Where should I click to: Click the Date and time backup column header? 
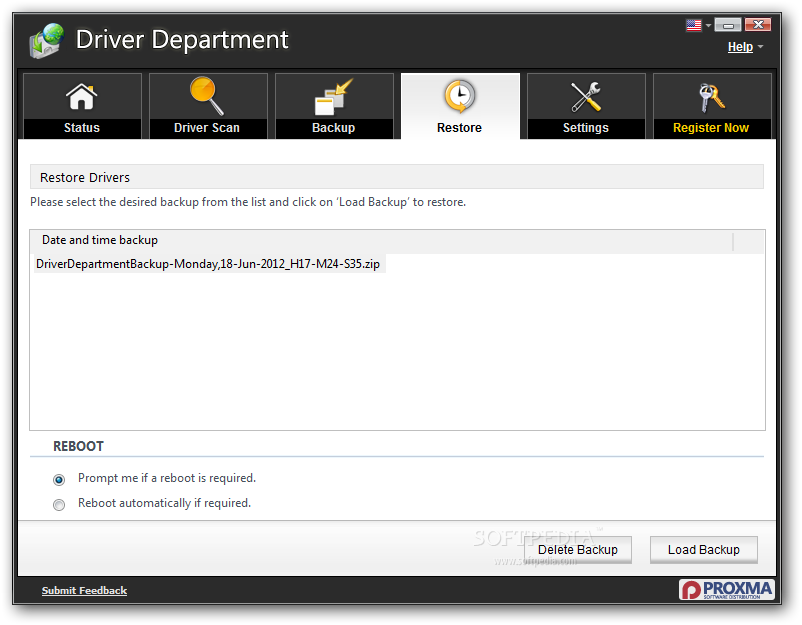381,240
